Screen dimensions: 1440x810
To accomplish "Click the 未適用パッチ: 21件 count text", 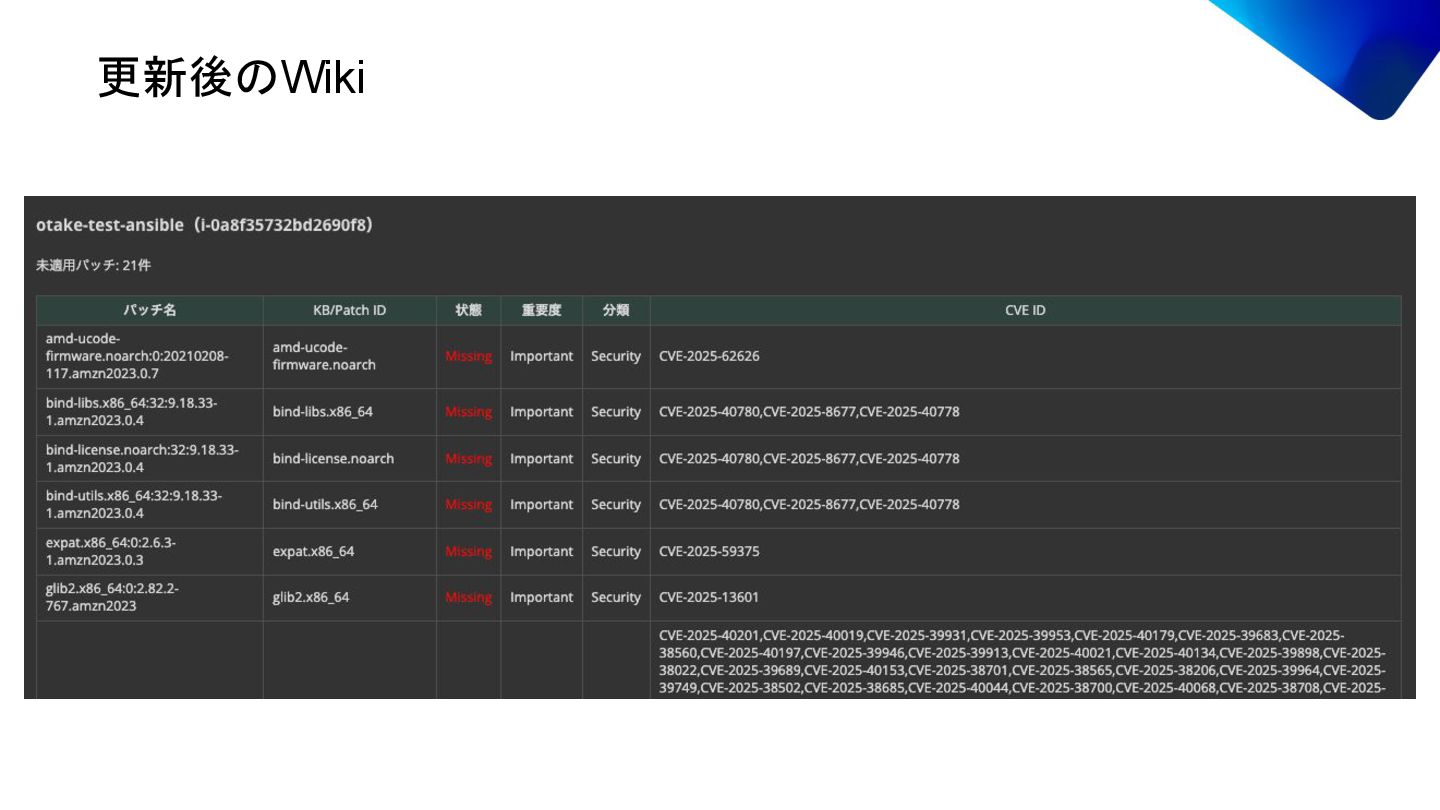I will 93,265.
